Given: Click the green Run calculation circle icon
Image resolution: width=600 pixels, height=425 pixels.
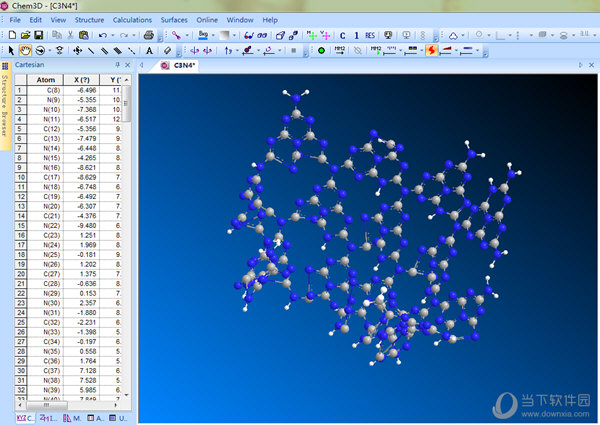Looking at the screenshot, I should coord(321,50).
